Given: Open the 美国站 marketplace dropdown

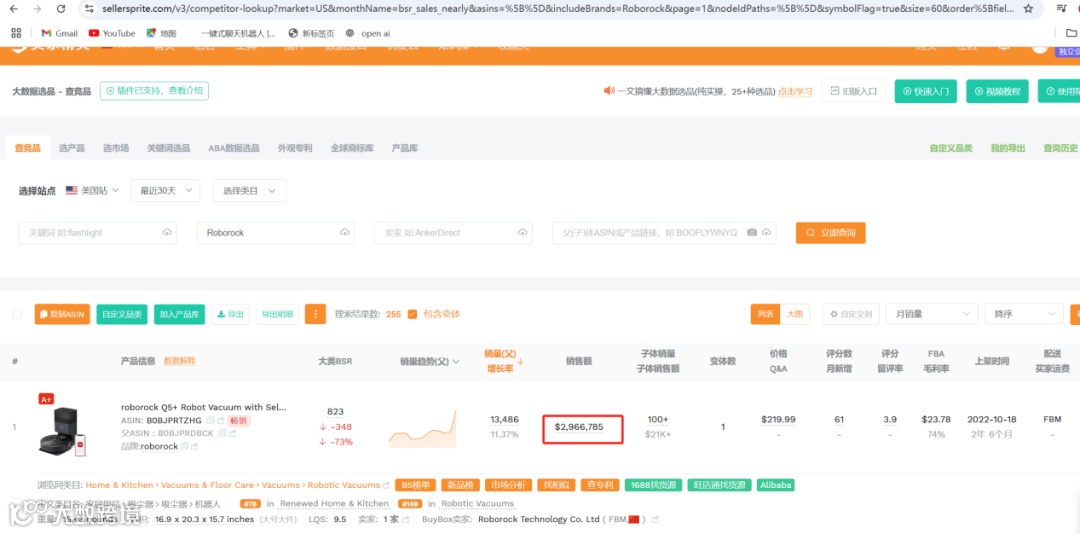Looking at the screenshot, I should [92, 190].
